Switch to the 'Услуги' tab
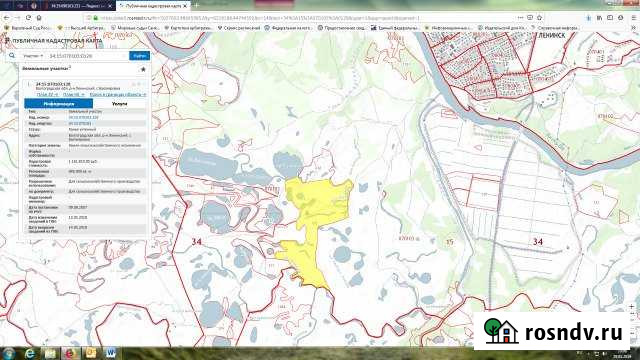The image size is (640, 360). (119, 104)
